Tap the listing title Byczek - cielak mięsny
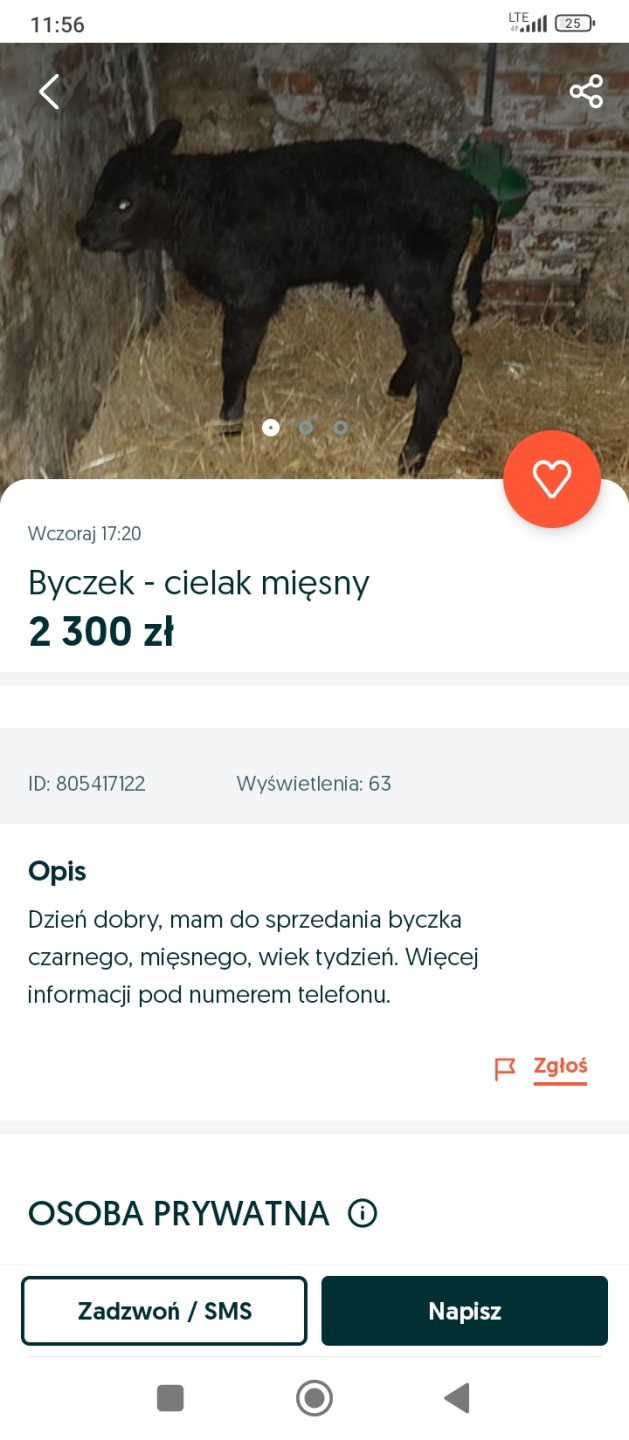Screen dimensions: 629x1440 coord(199,583)
